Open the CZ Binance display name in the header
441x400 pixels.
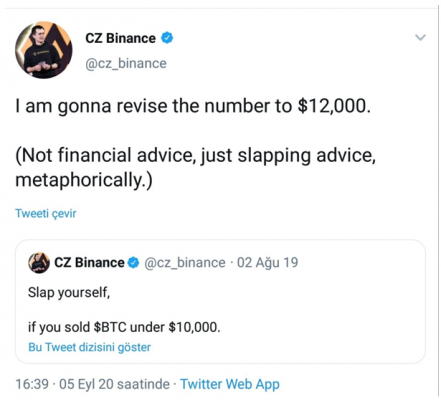[x=120, y=38]
